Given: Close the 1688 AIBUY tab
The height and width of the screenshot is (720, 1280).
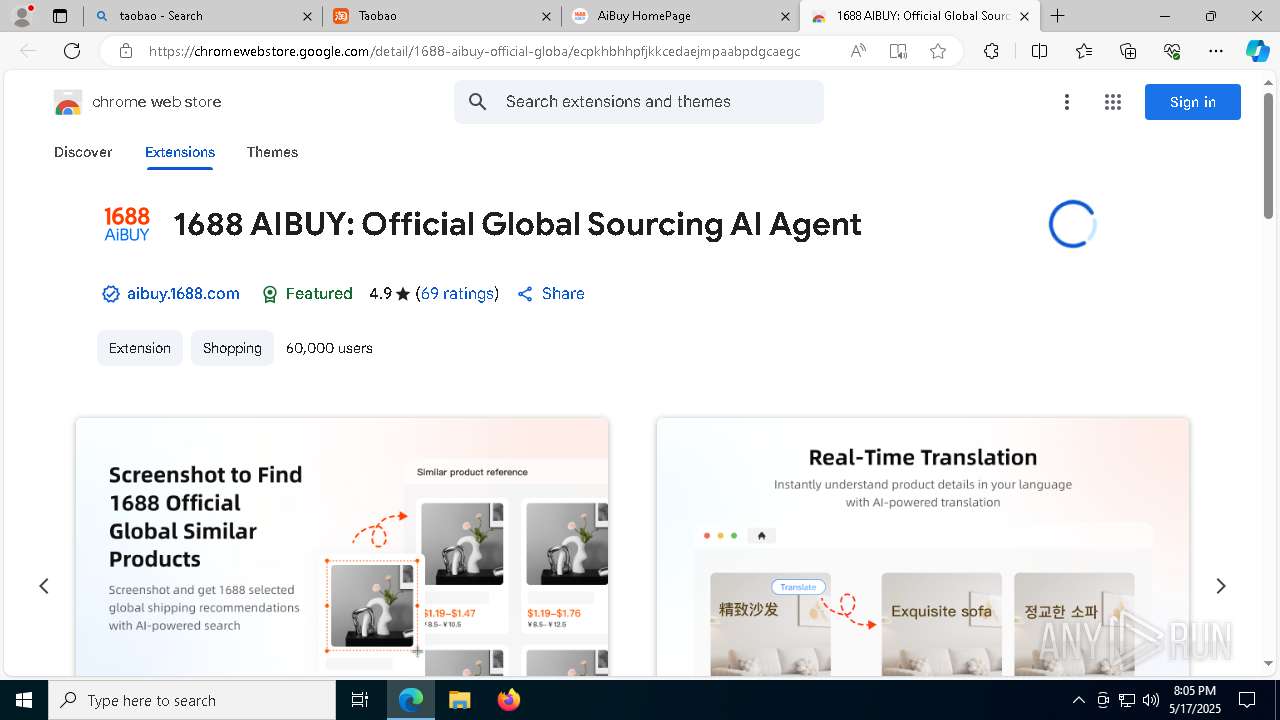Looking at the screenshot, I should 1024,16.
